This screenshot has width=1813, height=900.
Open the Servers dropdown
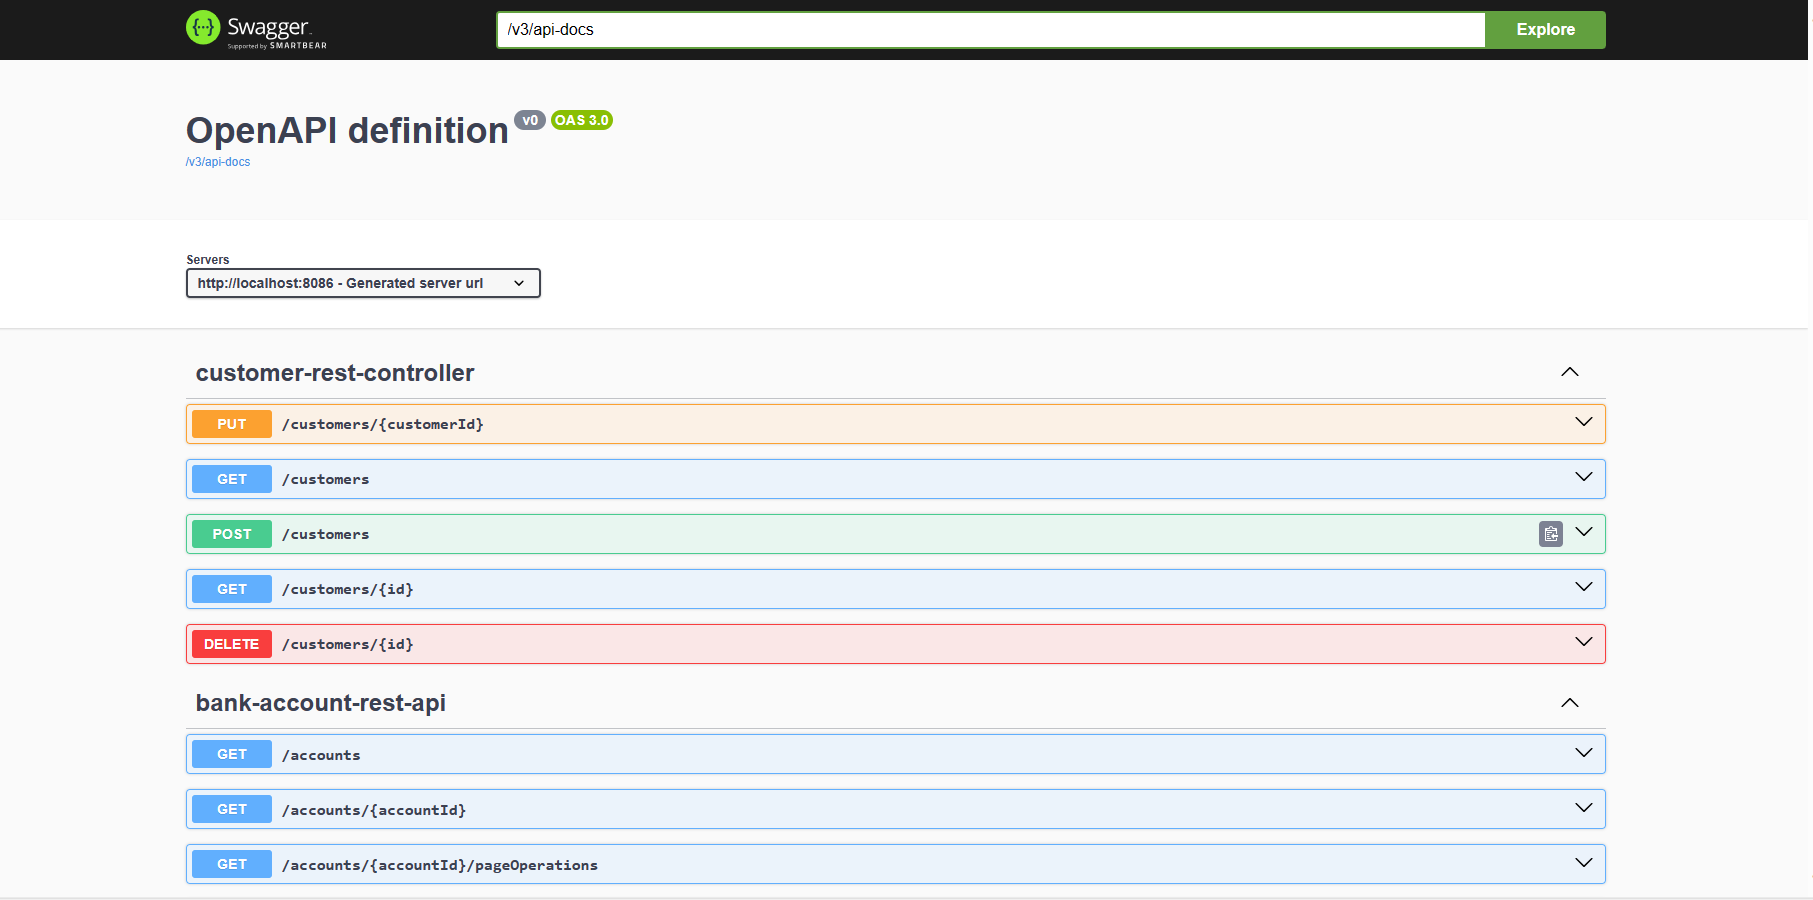pos(363,283)
